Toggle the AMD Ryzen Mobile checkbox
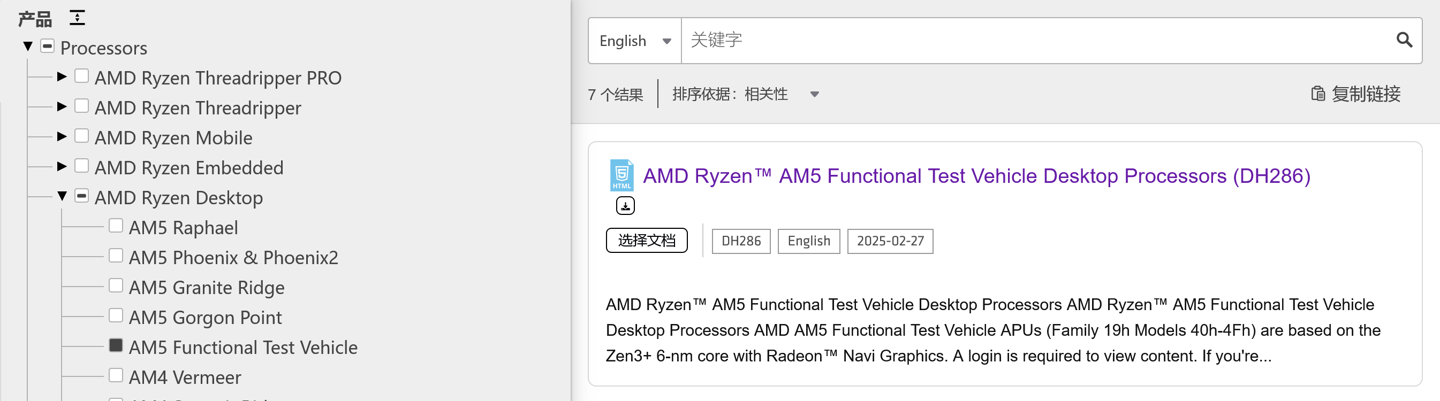 [82, 136]
